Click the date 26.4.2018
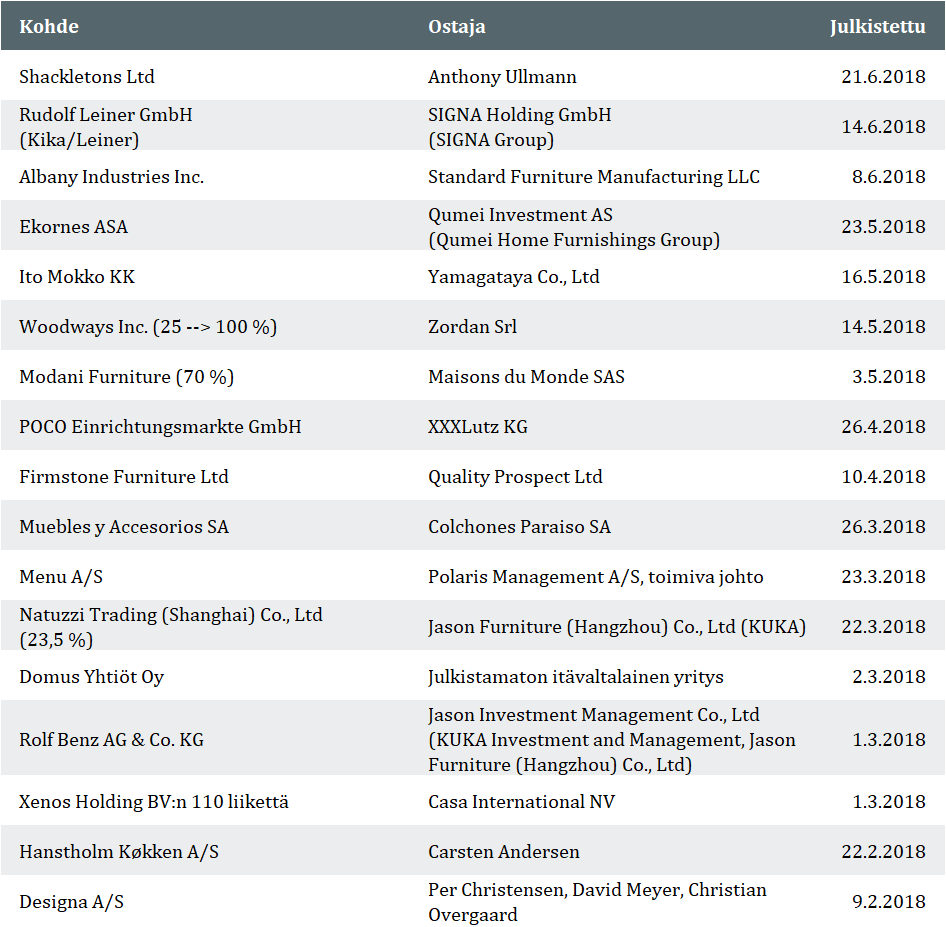Viewport: 946px width, 927px height. point(883,427)
